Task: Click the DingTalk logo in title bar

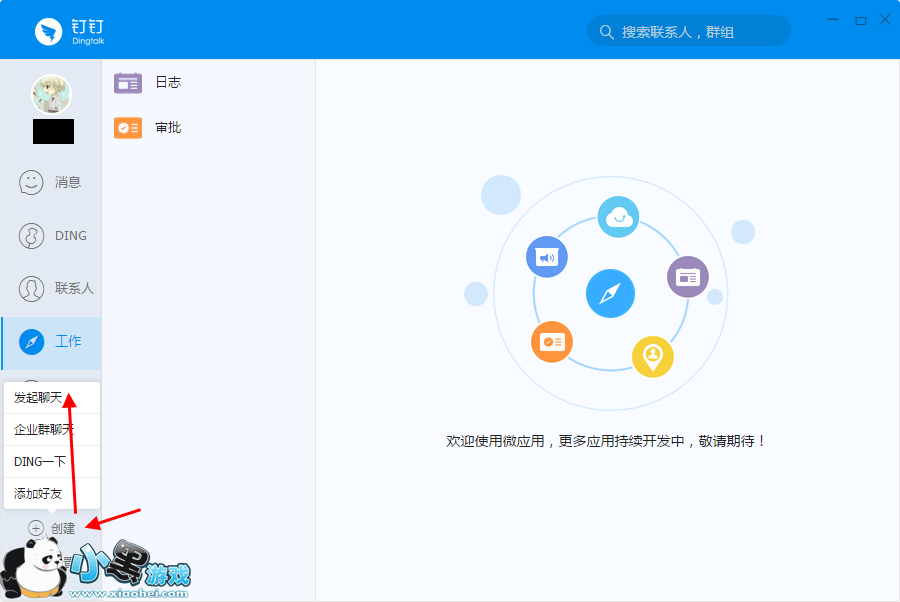Action: click(x=49, y=32)
